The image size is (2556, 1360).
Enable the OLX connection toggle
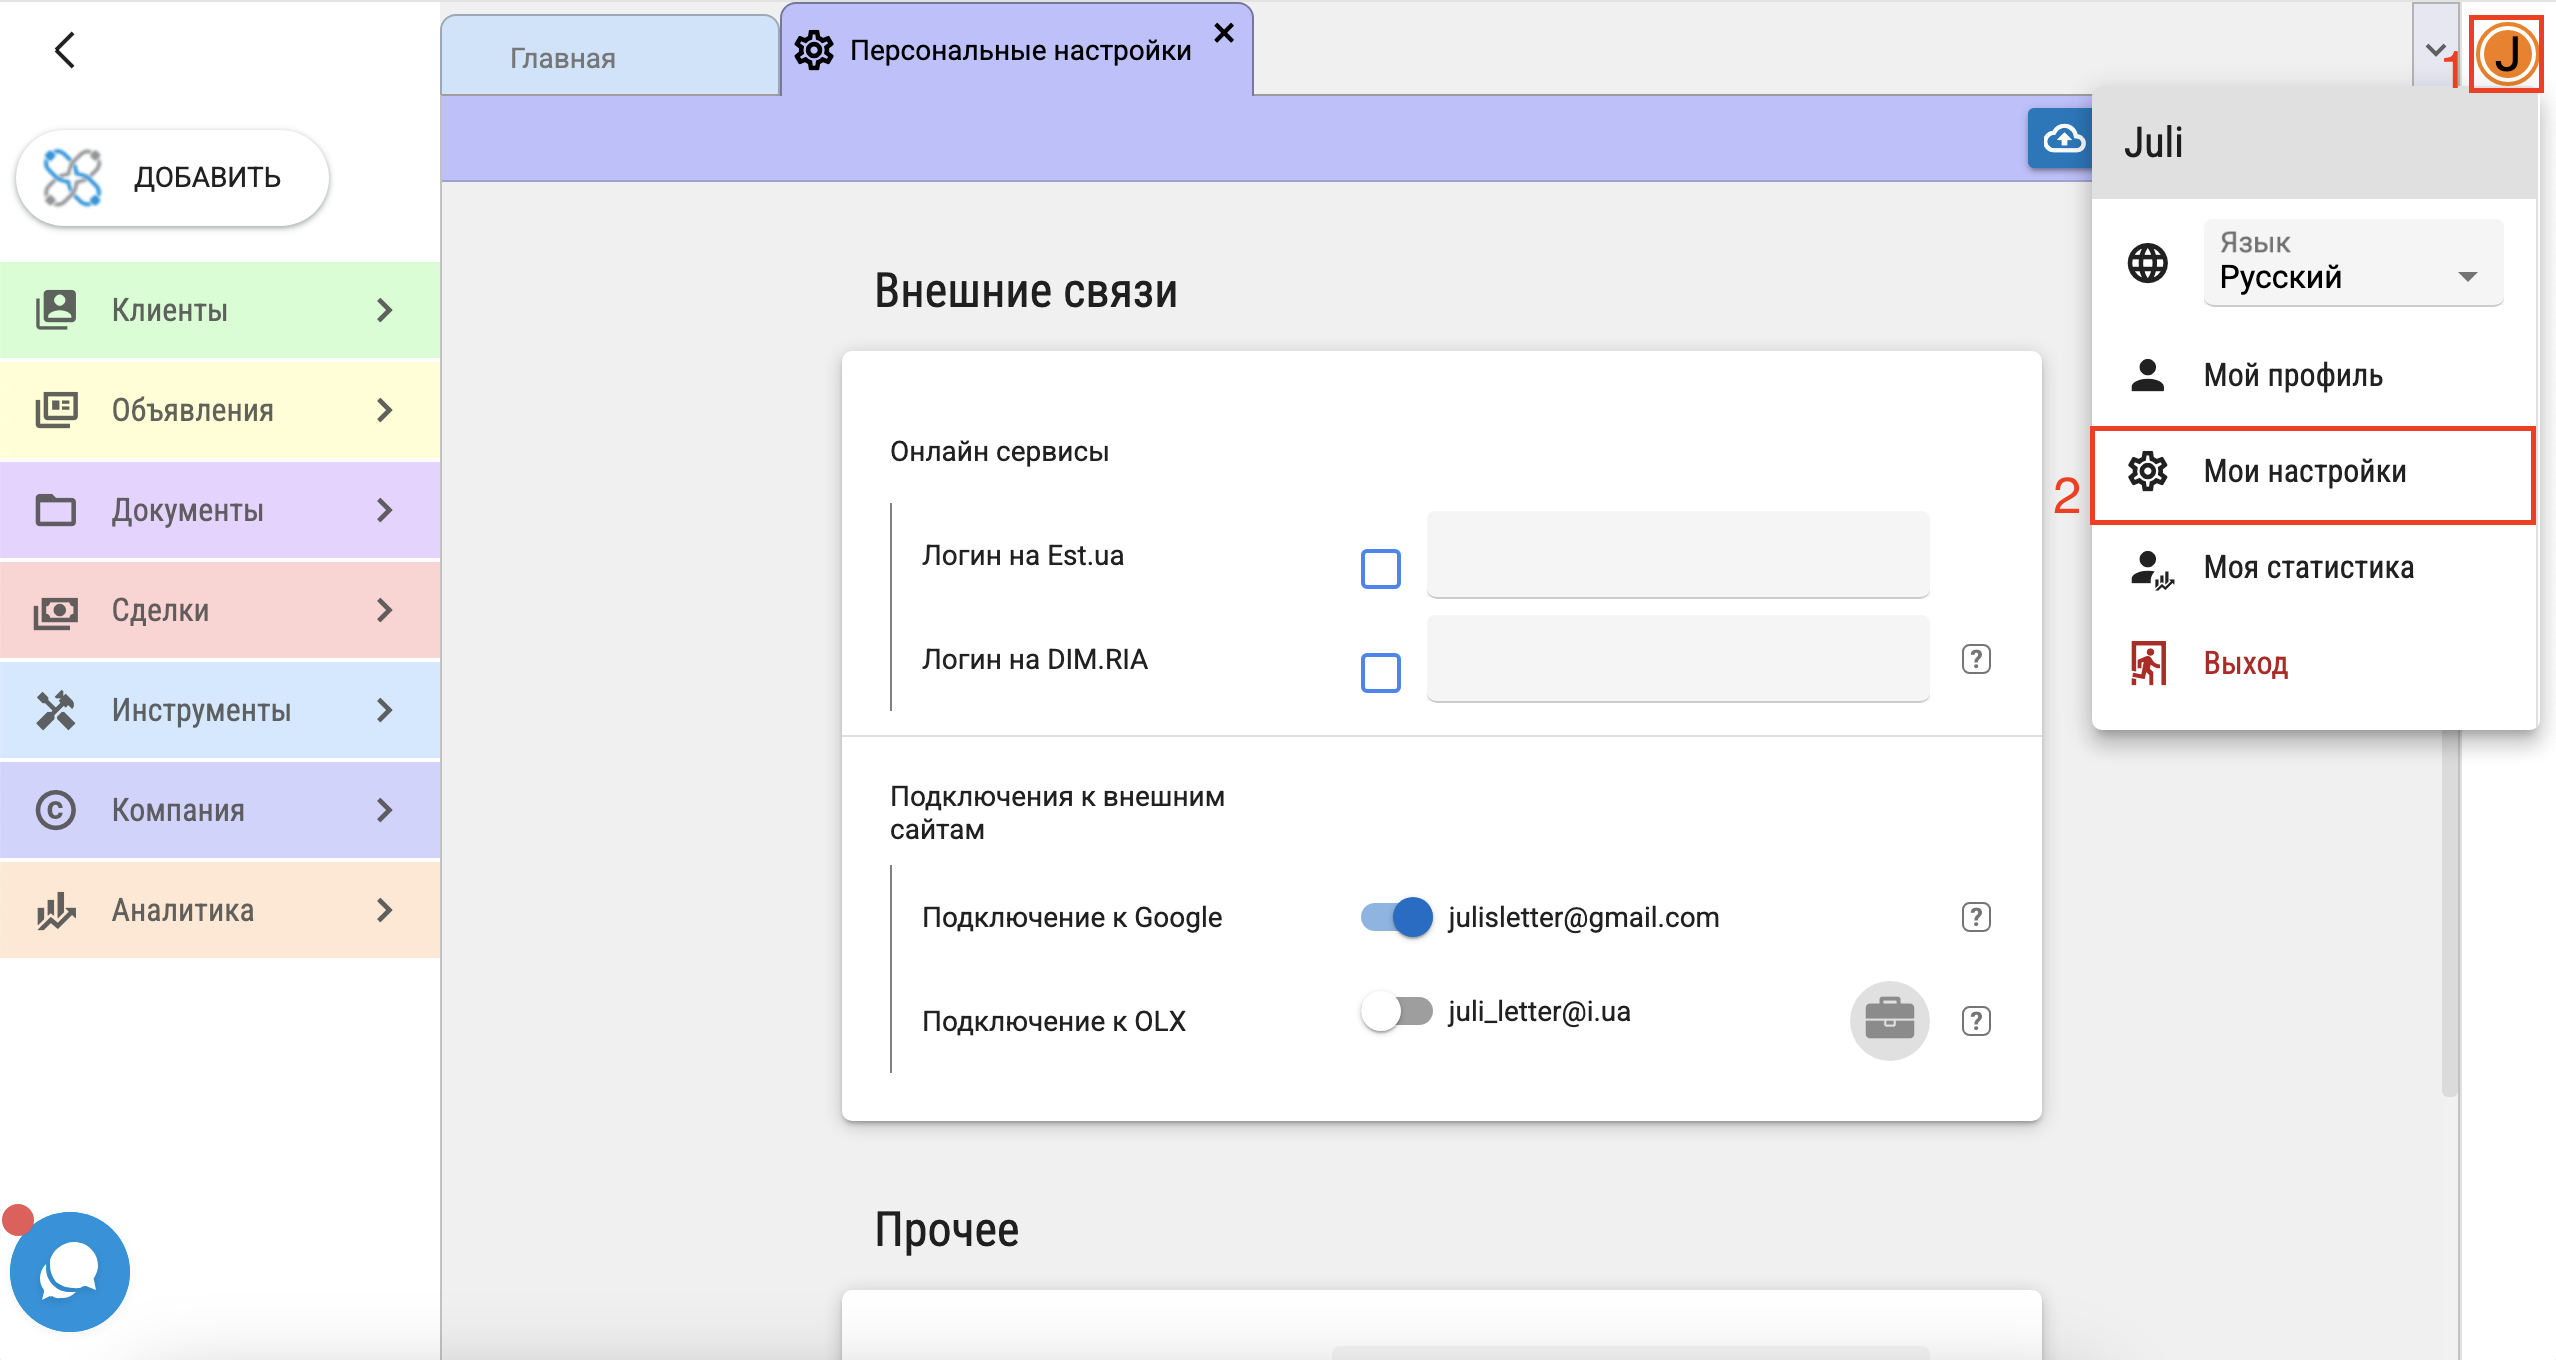[x=1396, y=1011]
